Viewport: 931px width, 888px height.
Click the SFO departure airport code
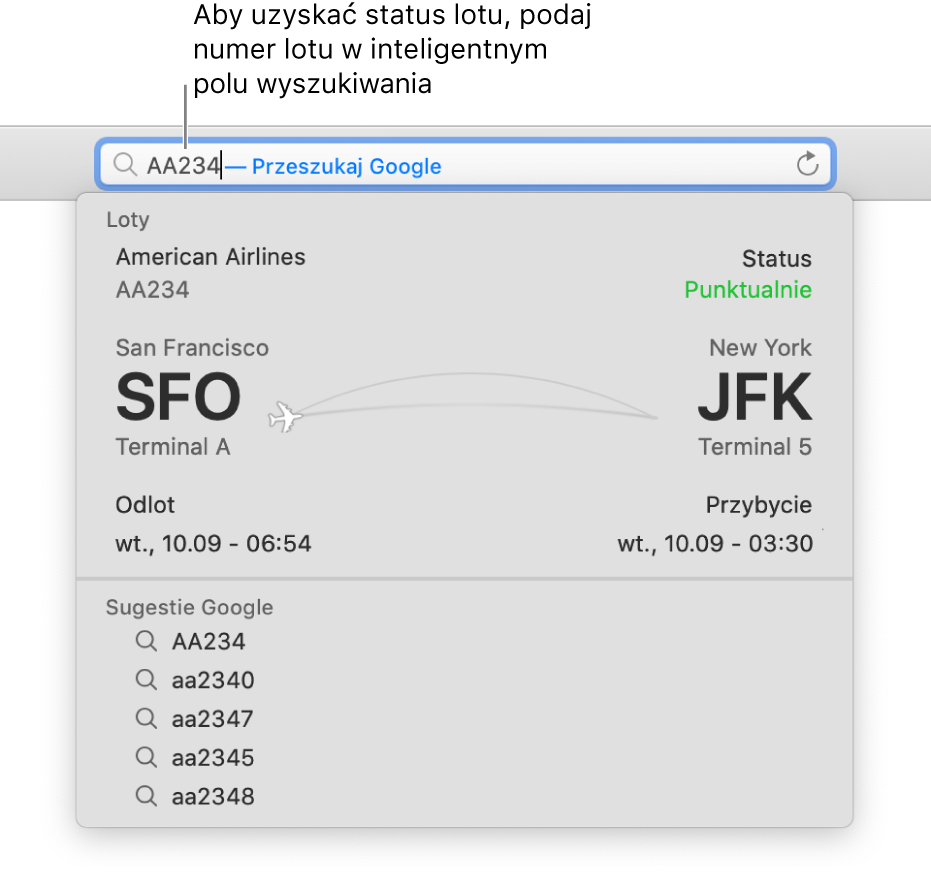pos(178,397)
